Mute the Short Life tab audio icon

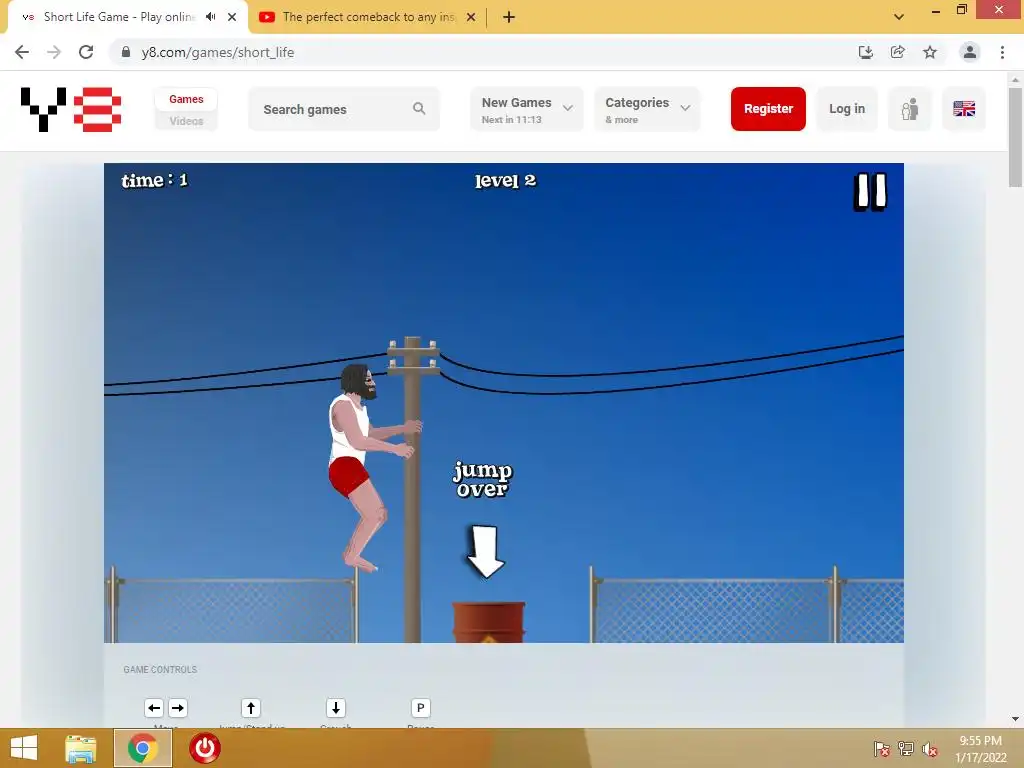click(x=211, y=17)
